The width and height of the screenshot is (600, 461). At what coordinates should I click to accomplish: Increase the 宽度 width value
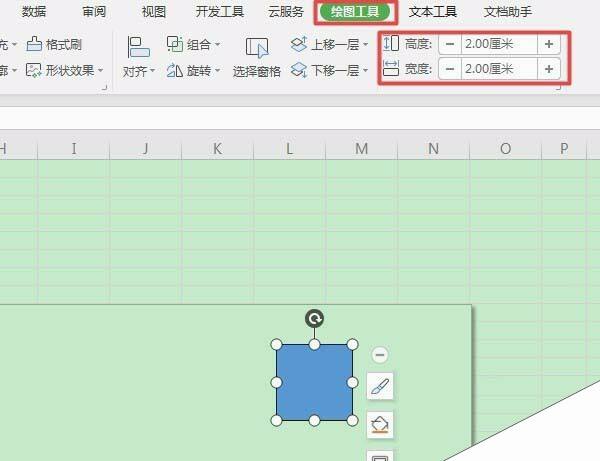point(549,69)
